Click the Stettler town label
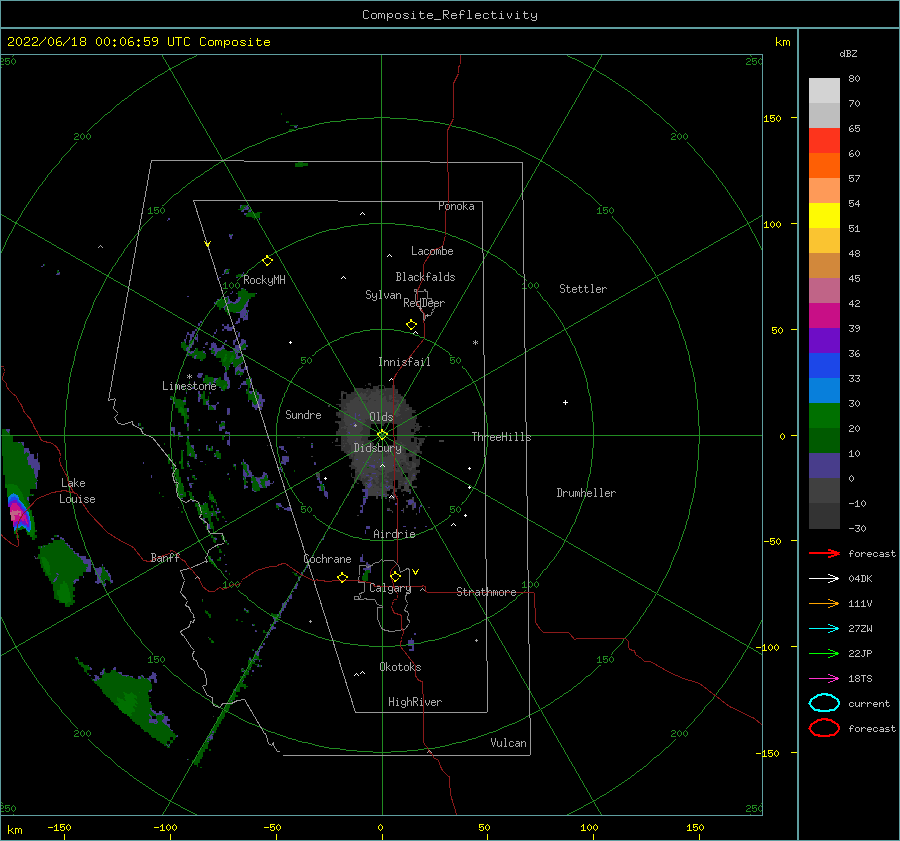Viewport: 900px width, 841px height. tap(583, 289)
